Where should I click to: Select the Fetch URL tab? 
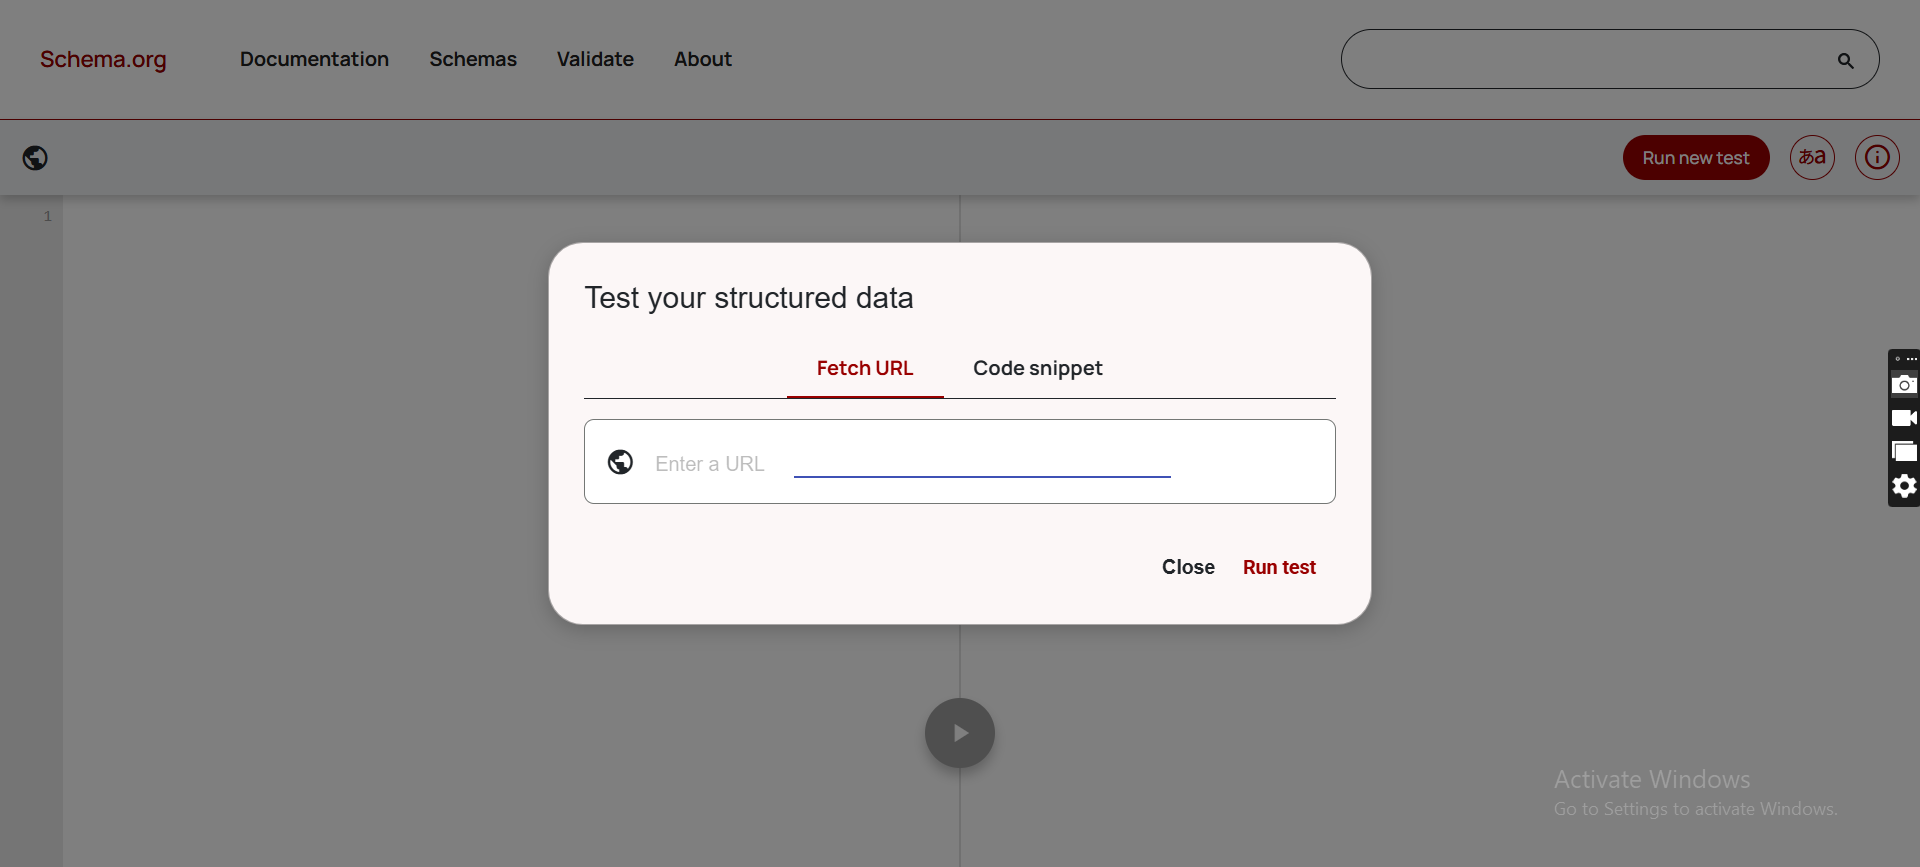click(x=864, y=368)
